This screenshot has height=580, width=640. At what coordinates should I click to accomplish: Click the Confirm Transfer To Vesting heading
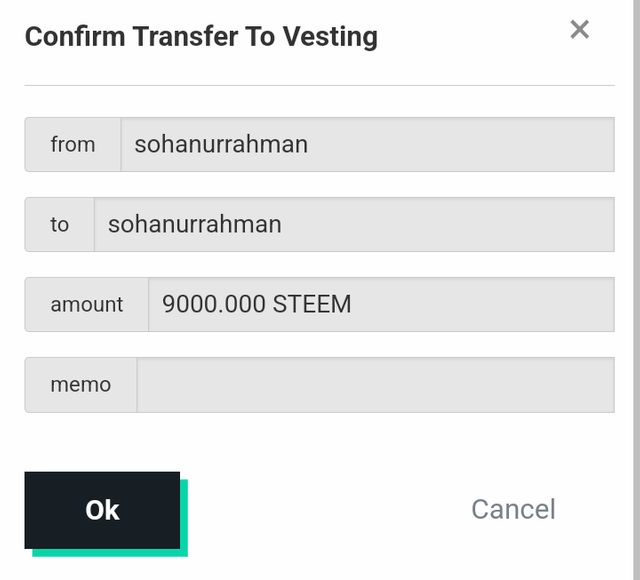coord(201,37)
